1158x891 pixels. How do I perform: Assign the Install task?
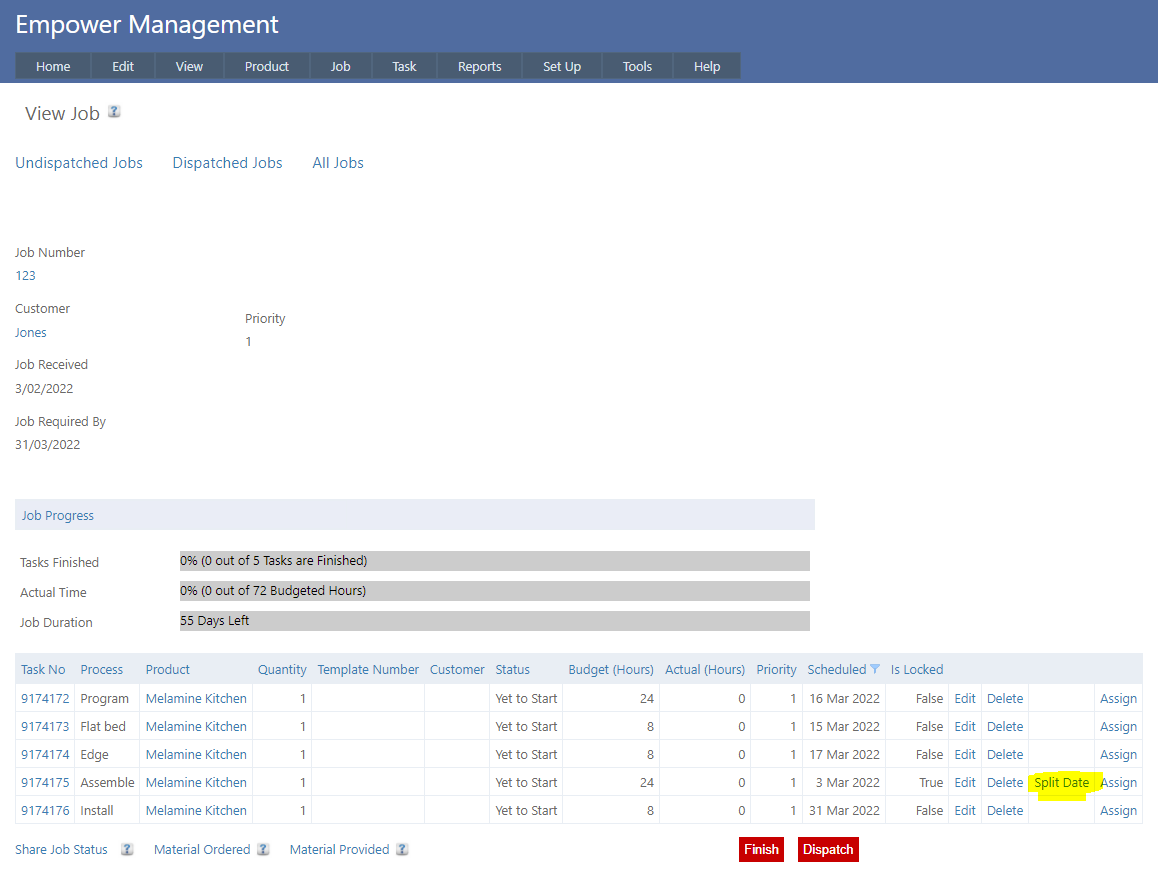pyautogui.click(x=1118, y=811)
